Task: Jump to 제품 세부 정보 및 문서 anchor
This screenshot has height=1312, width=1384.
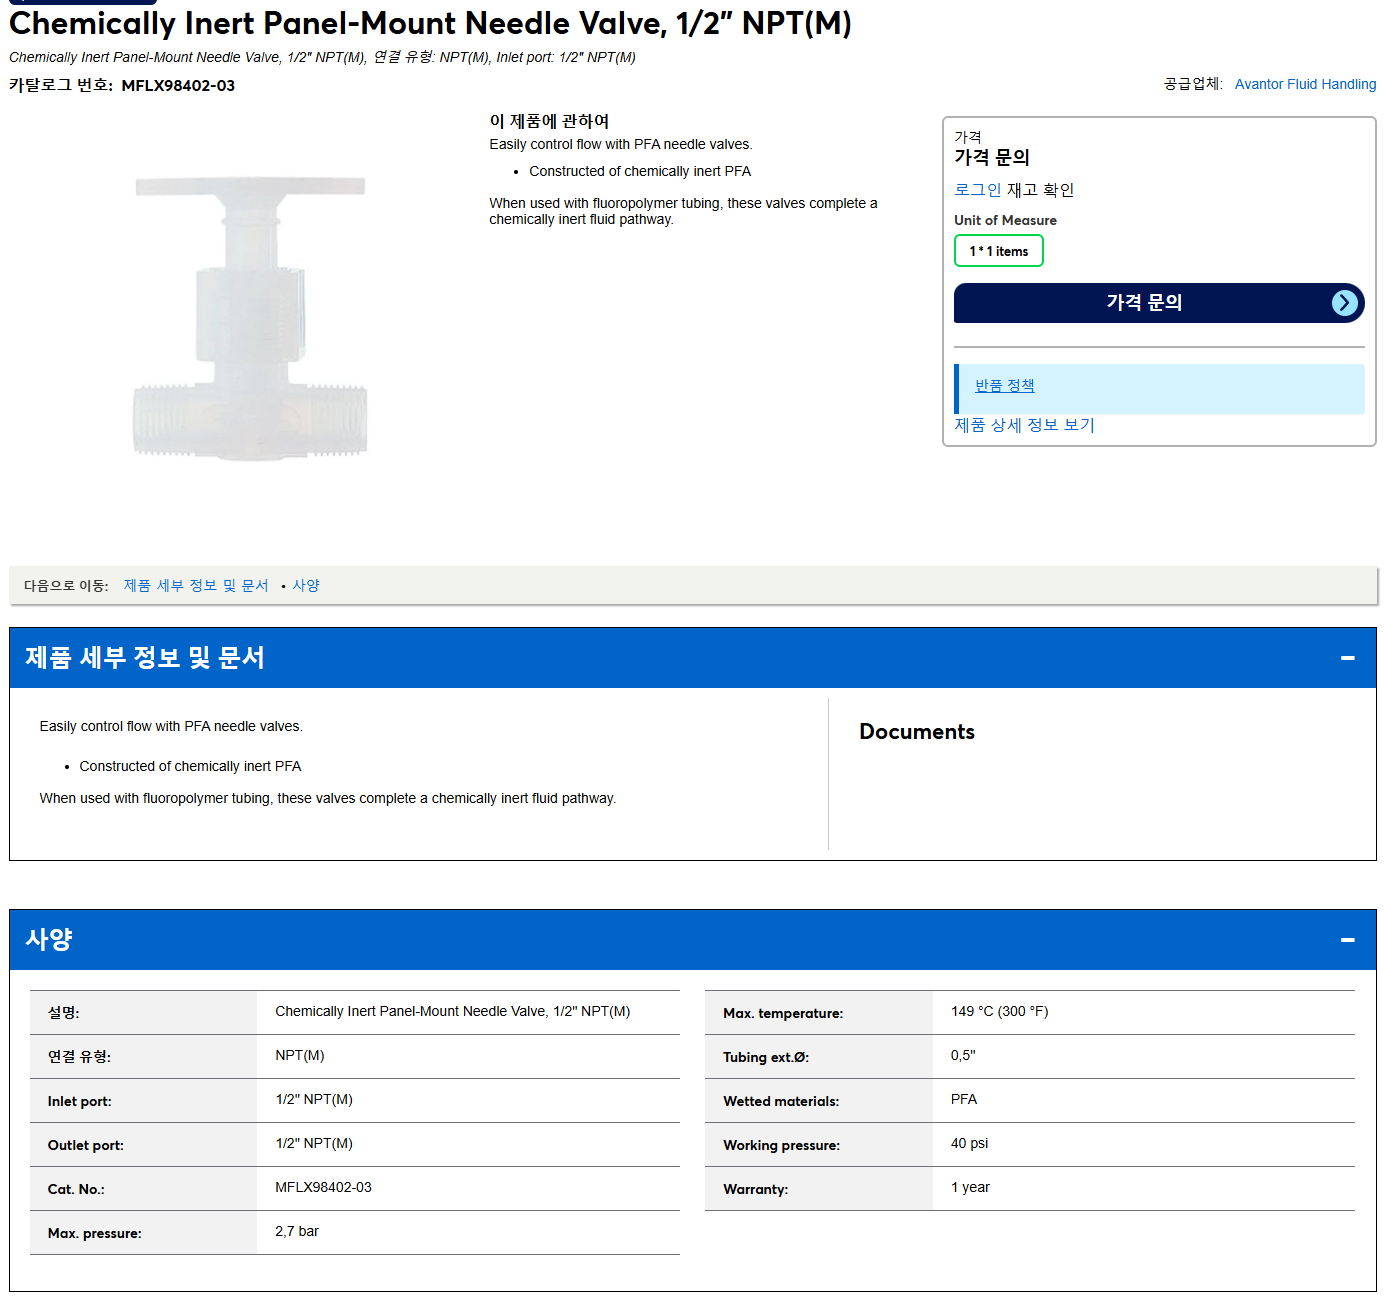Action: [196, 586]
